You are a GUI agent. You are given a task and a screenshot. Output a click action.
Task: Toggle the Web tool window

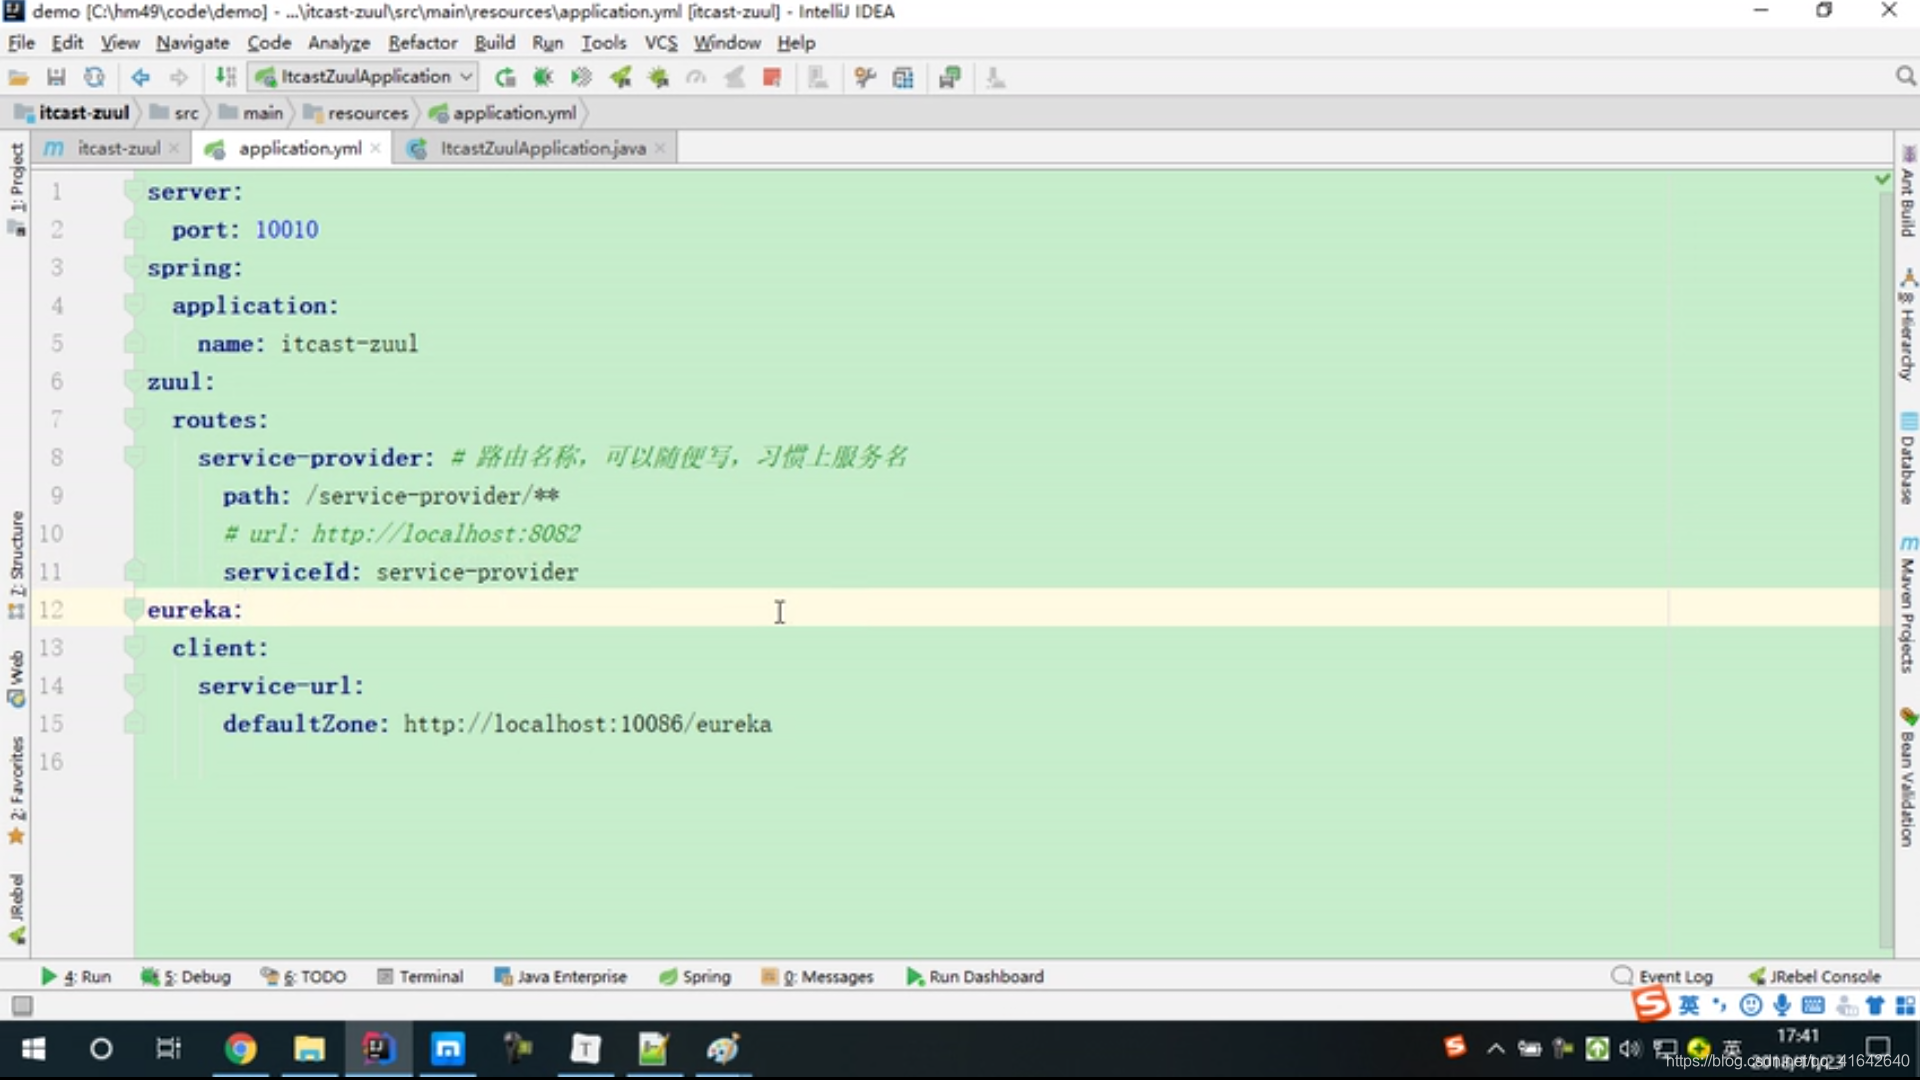(16, 680)
